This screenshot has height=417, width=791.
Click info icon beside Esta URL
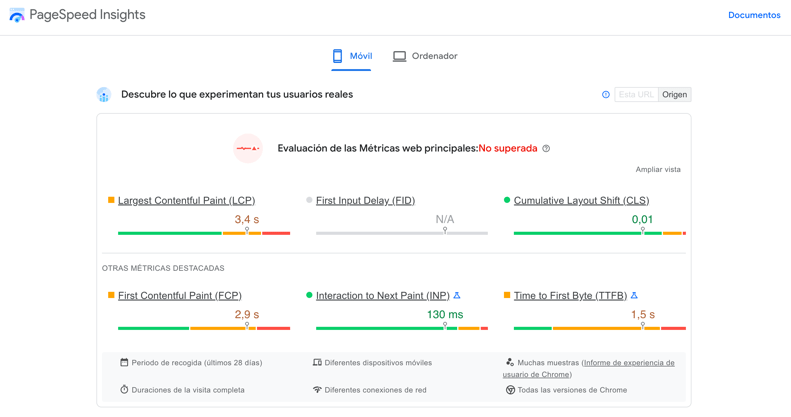606,94
